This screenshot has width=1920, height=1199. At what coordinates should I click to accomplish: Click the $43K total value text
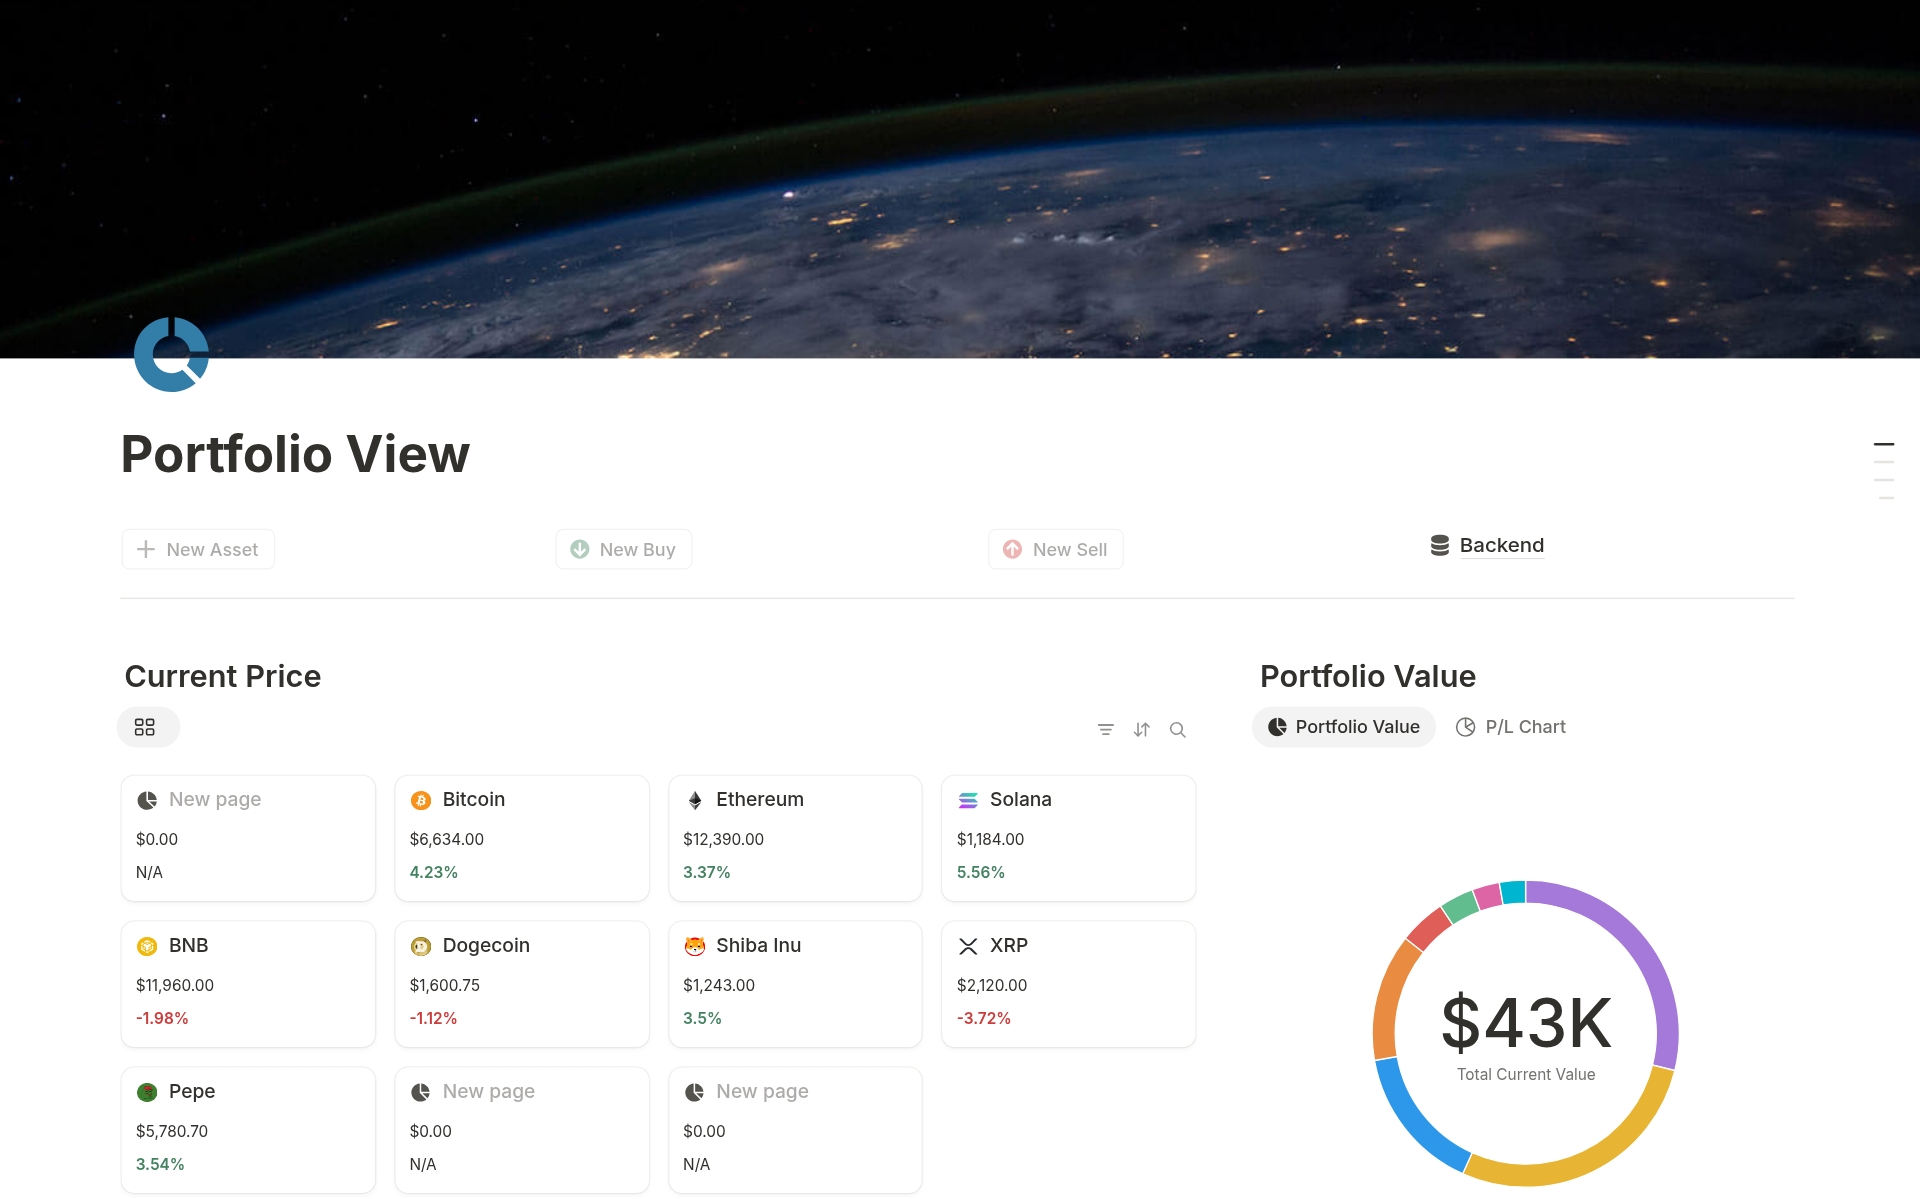1526,1023
